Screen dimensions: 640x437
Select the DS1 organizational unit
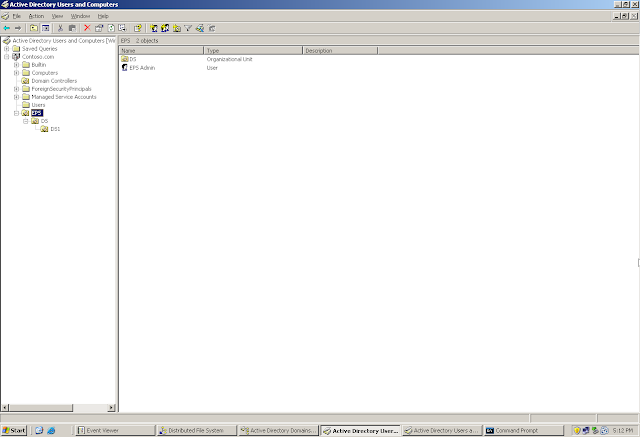tap(55, 129)
